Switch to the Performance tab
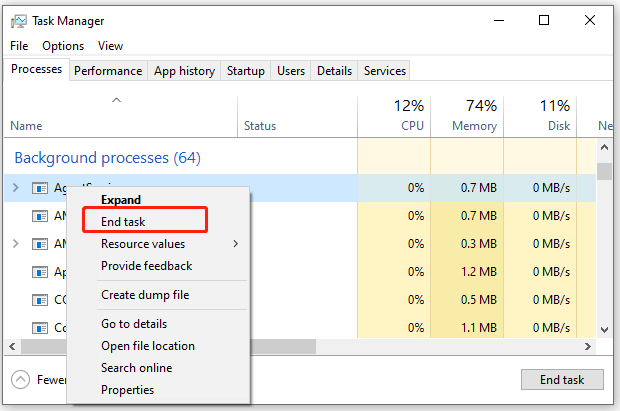The image size is (620, 411). point(108,71)
